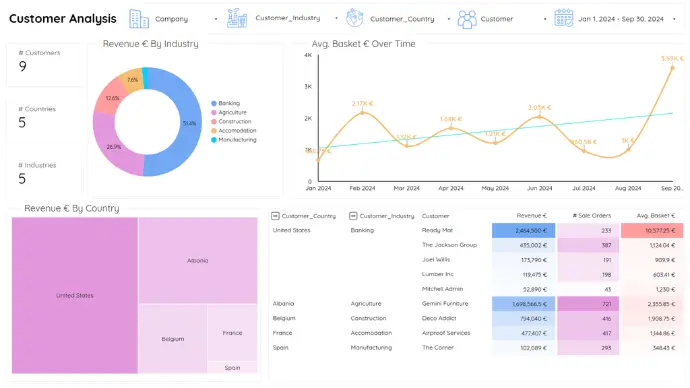The height and width of the screenshot is (388, 690).
Task: Collapse the Customer_Country column minus icon
Action: [x=275, y=216]
